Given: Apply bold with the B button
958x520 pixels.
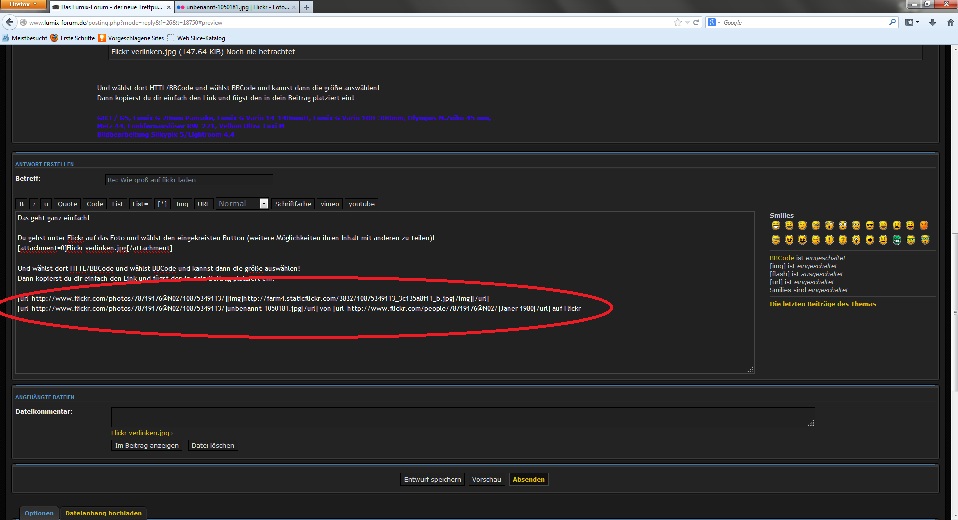Looking at the screenshot, I should pyautogui.click(x=21, y=204).
